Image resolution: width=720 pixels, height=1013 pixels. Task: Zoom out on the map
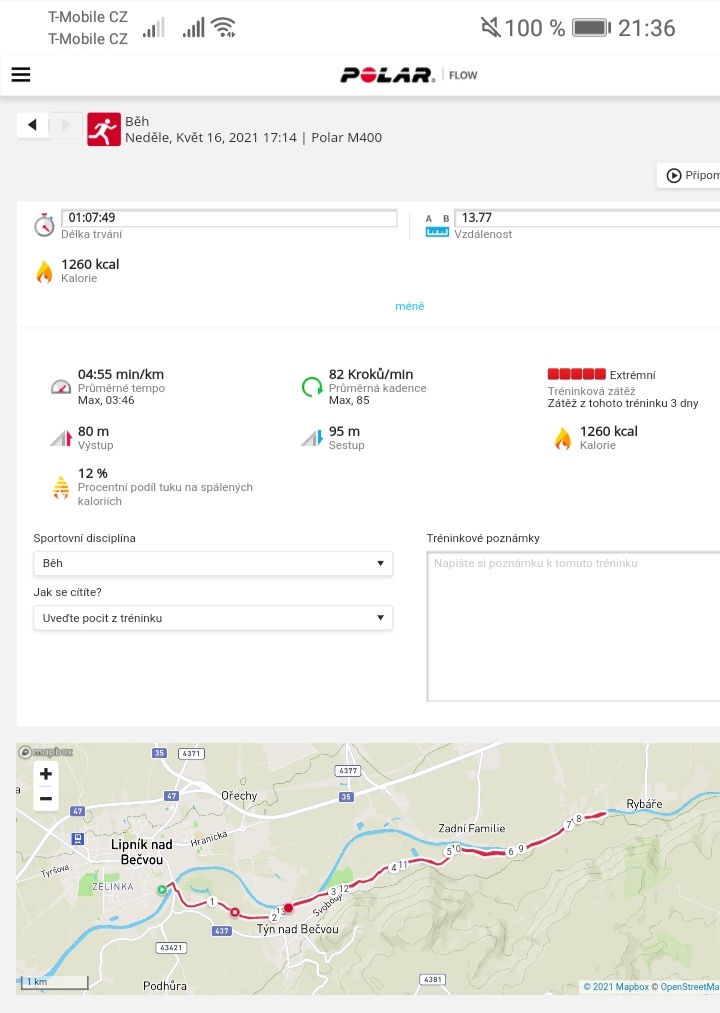(x=46, y=799)
